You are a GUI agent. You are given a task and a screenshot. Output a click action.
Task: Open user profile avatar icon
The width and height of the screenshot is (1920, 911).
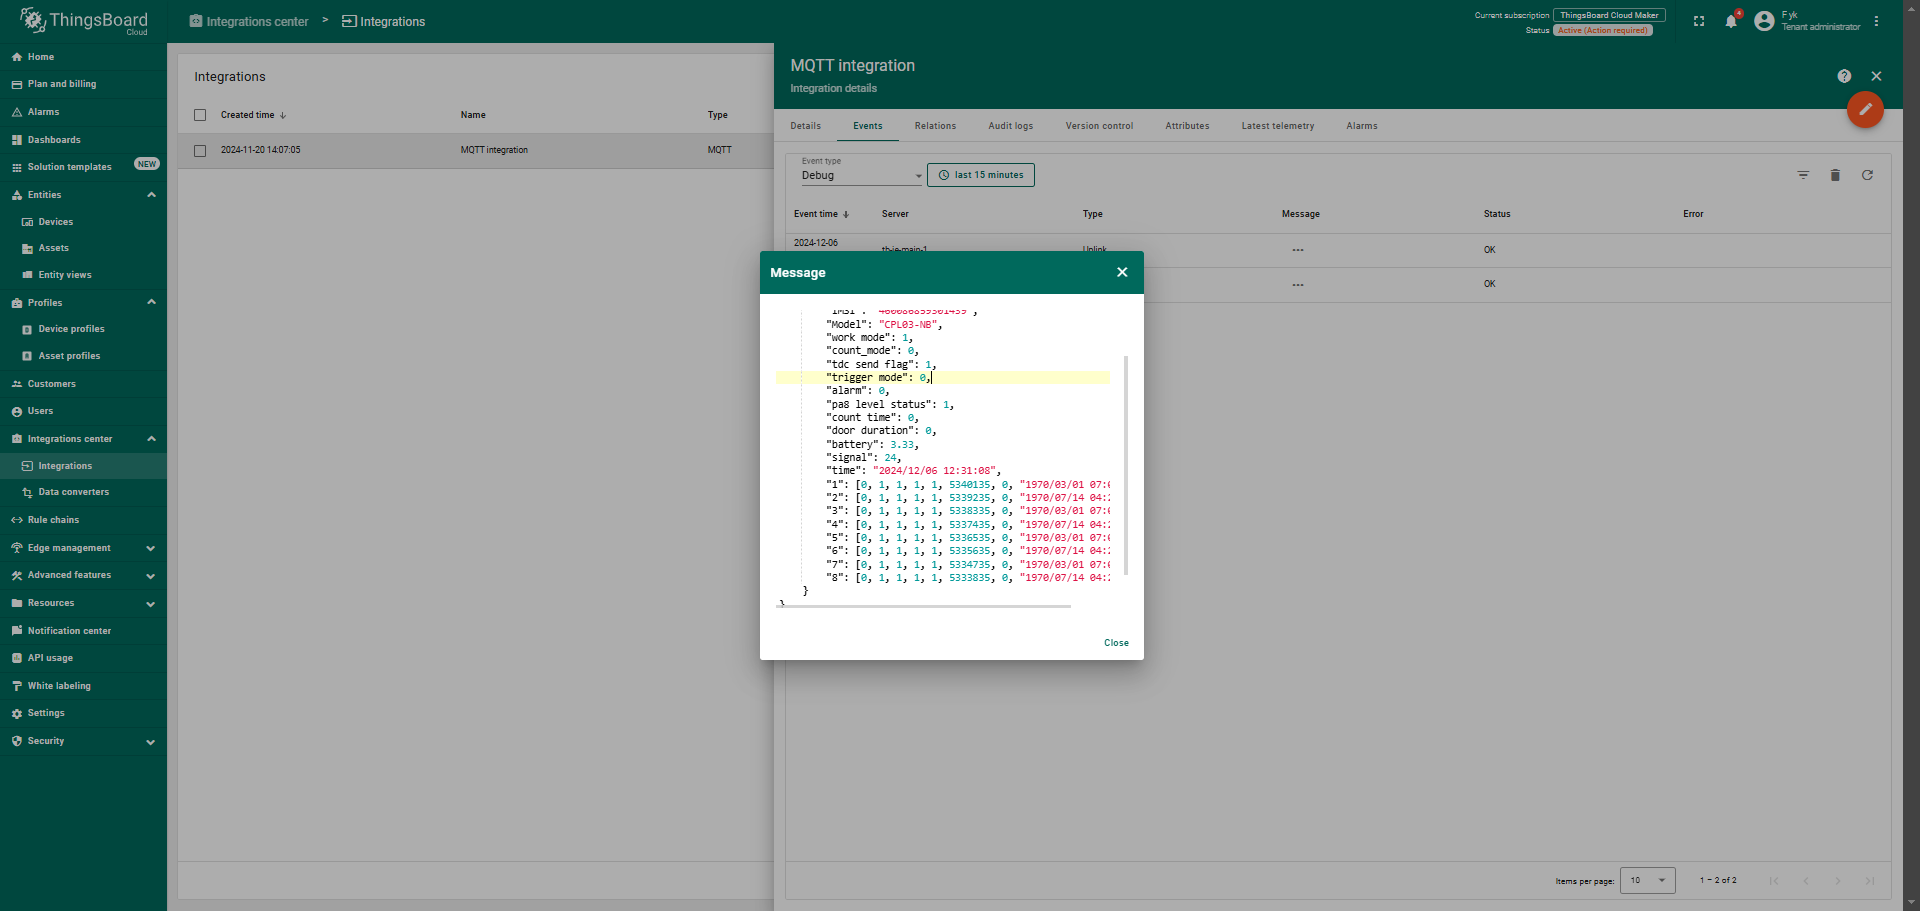(x=1764, y=21)
